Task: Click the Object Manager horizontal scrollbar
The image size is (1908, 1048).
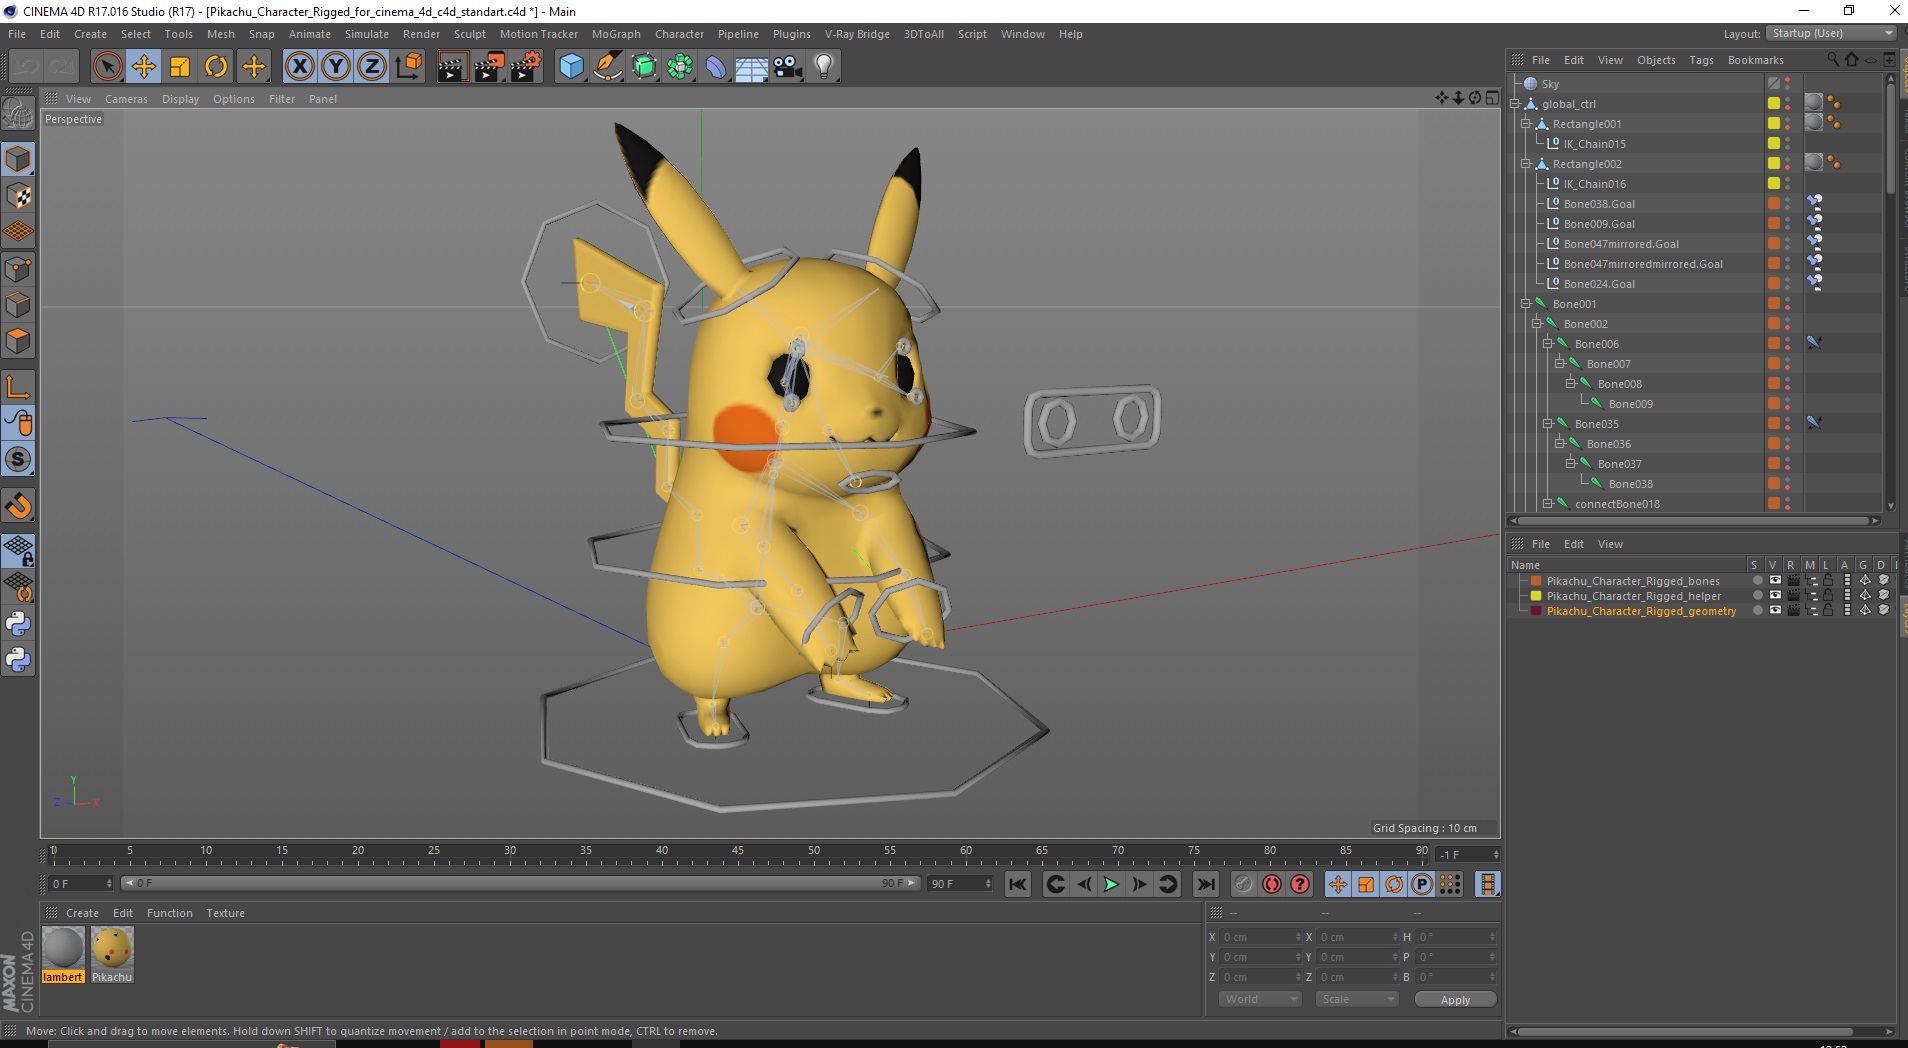Action: (x=1694, y=521)
